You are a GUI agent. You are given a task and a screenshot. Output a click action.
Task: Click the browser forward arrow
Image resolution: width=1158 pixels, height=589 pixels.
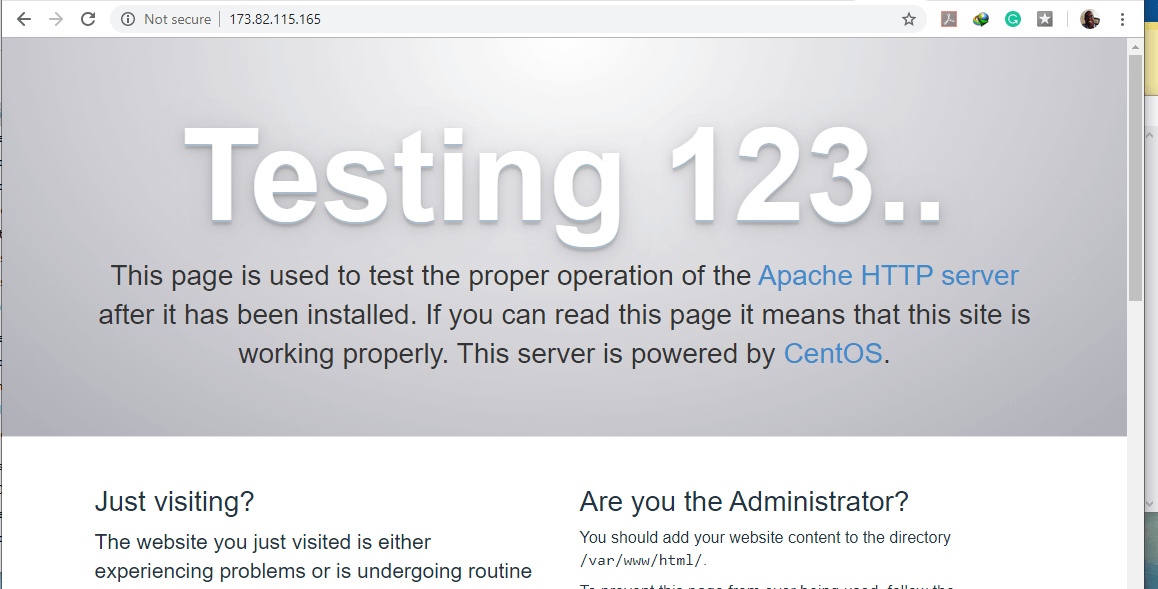click(56, 19)
